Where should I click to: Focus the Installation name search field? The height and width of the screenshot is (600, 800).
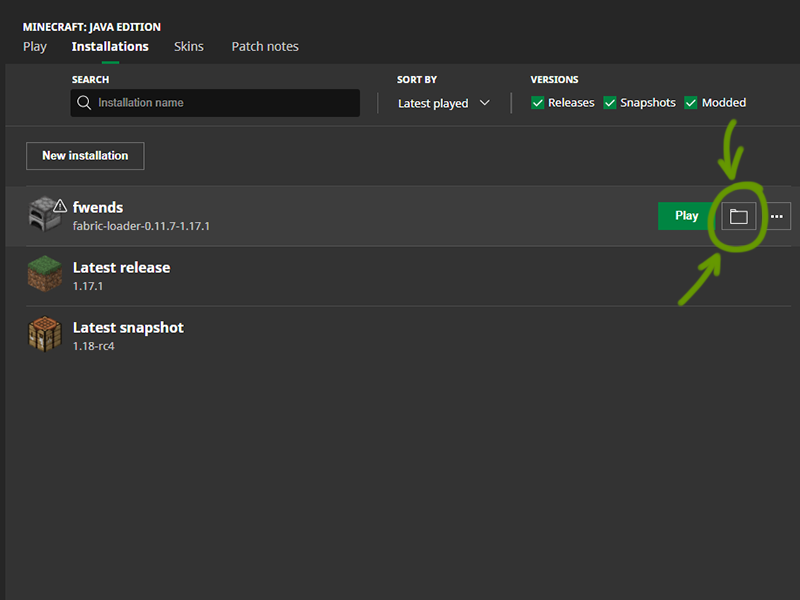click(225, 103)
